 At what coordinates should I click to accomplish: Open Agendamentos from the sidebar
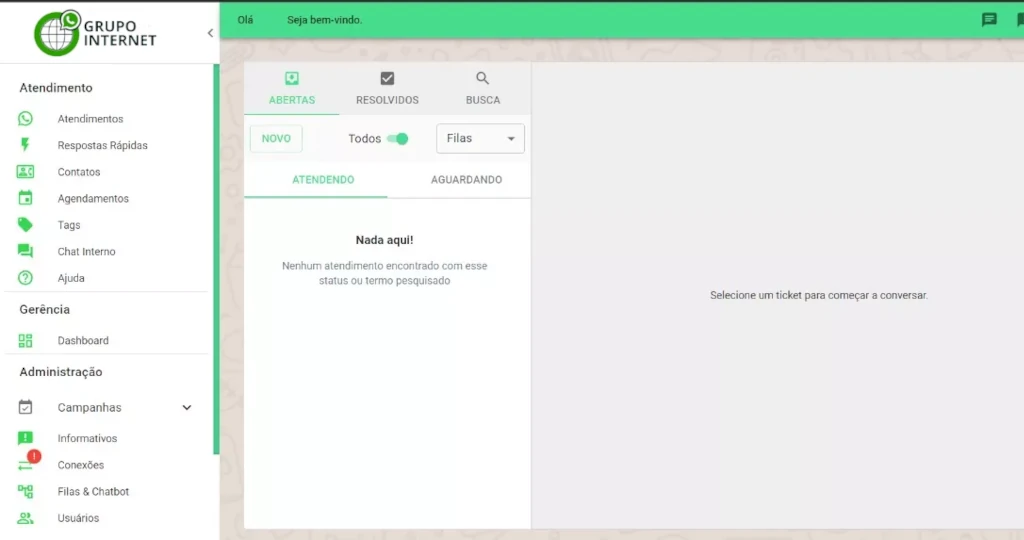(93, 199)
